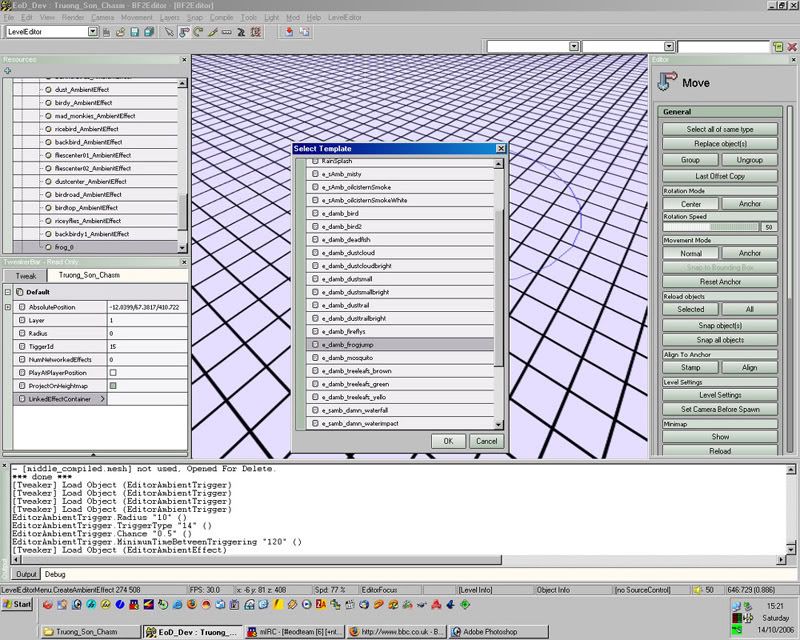Screen dimensions: 800x640
Task: Click the black figure icon next to ruler
Action: point(241,32)
